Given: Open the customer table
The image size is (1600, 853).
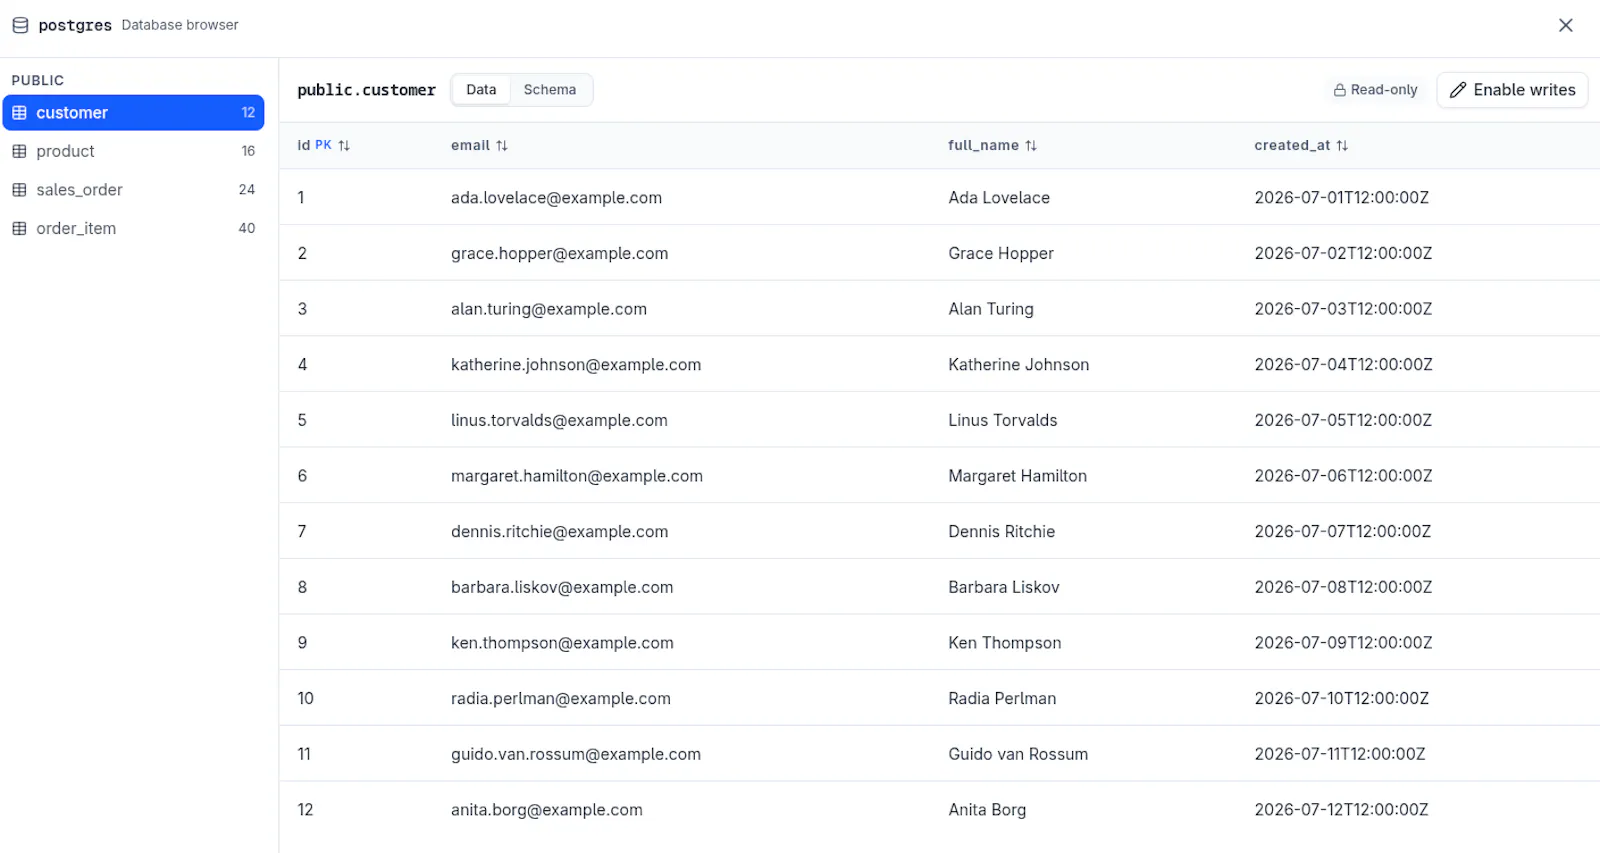Looking at the screenshot, I should (x=133, y=113).
